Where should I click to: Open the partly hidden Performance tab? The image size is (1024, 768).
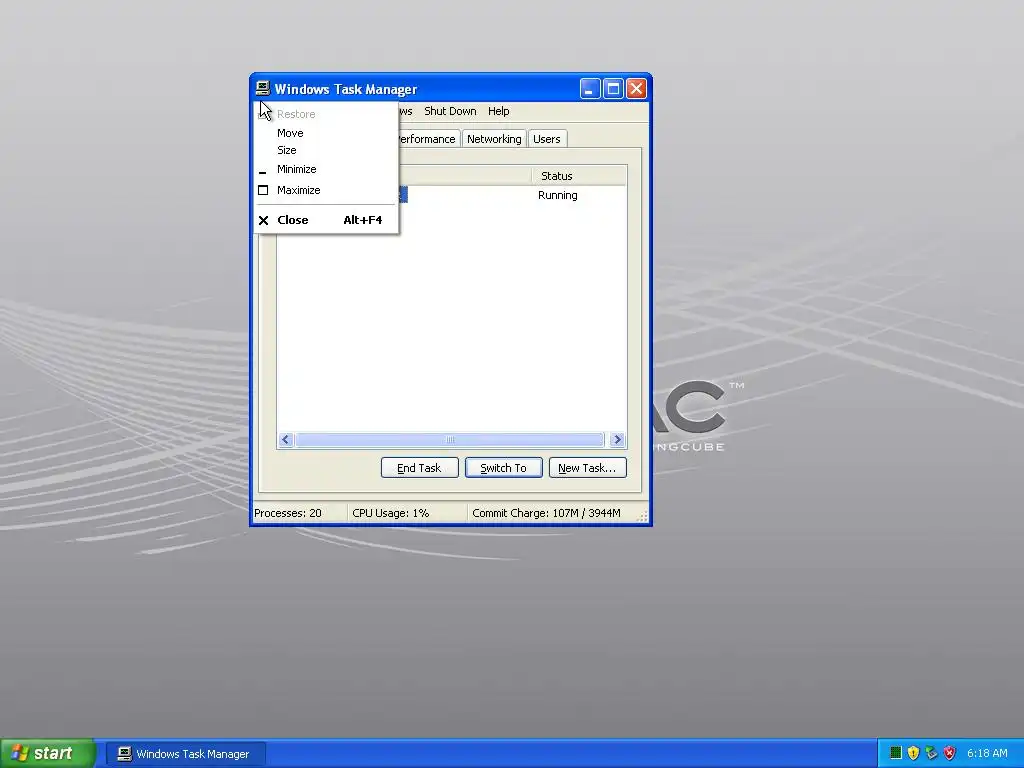(x=428, y=139)
